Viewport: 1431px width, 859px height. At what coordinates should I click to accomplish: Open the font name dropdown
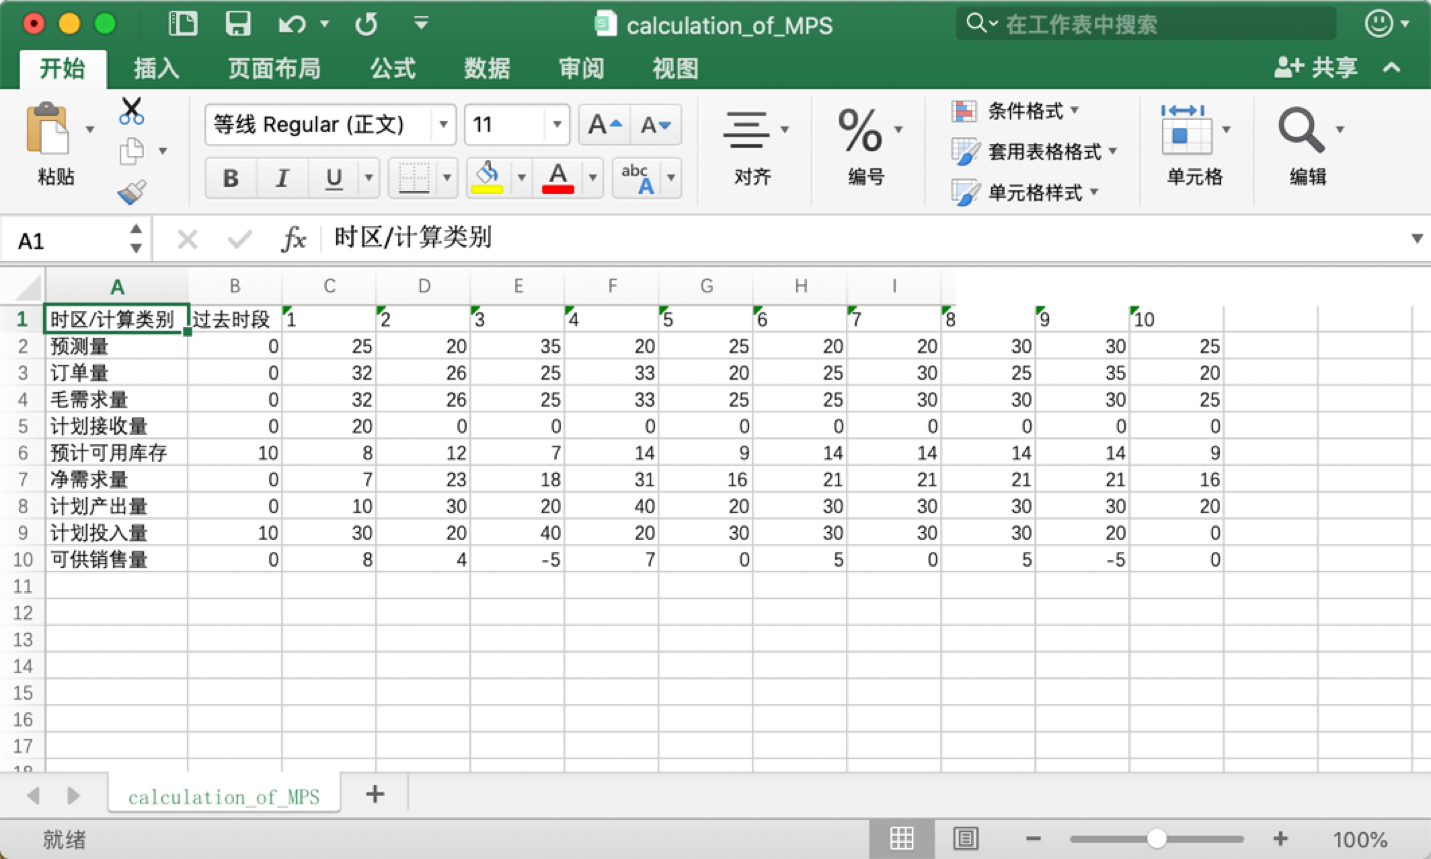coord(443,124)
